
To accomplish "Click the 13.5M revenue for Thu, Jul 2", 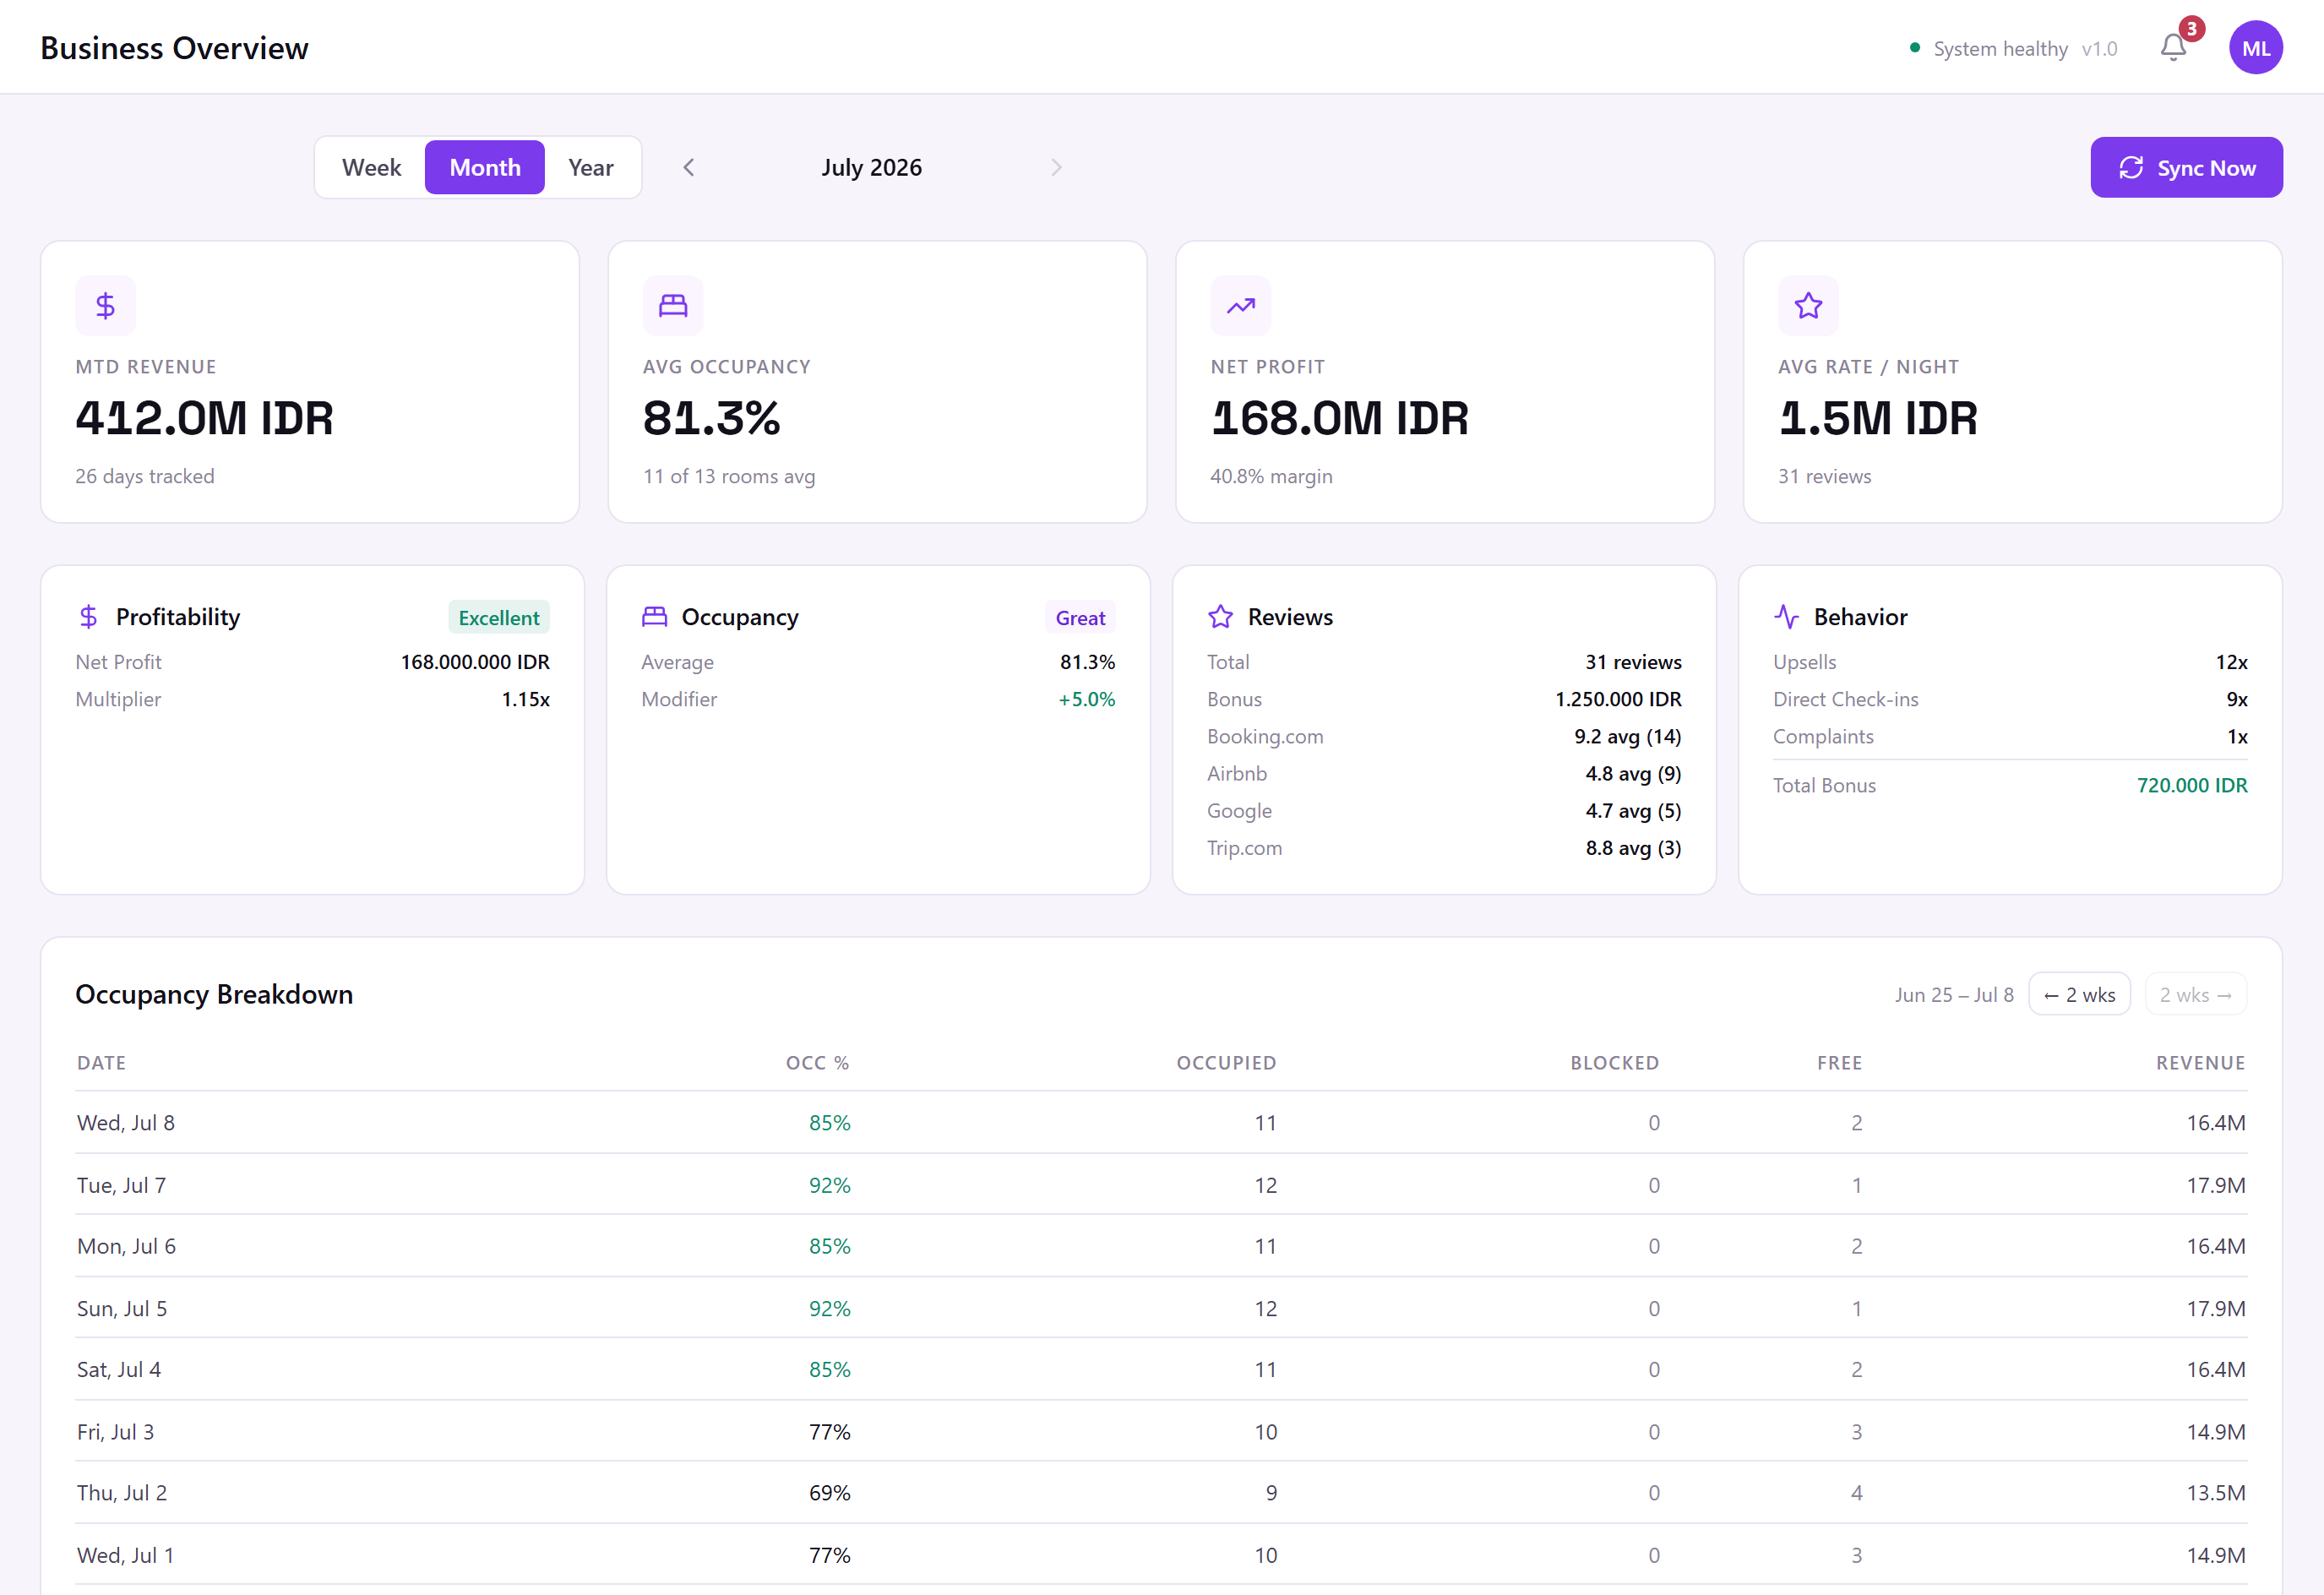I will pos(2216,1493).
